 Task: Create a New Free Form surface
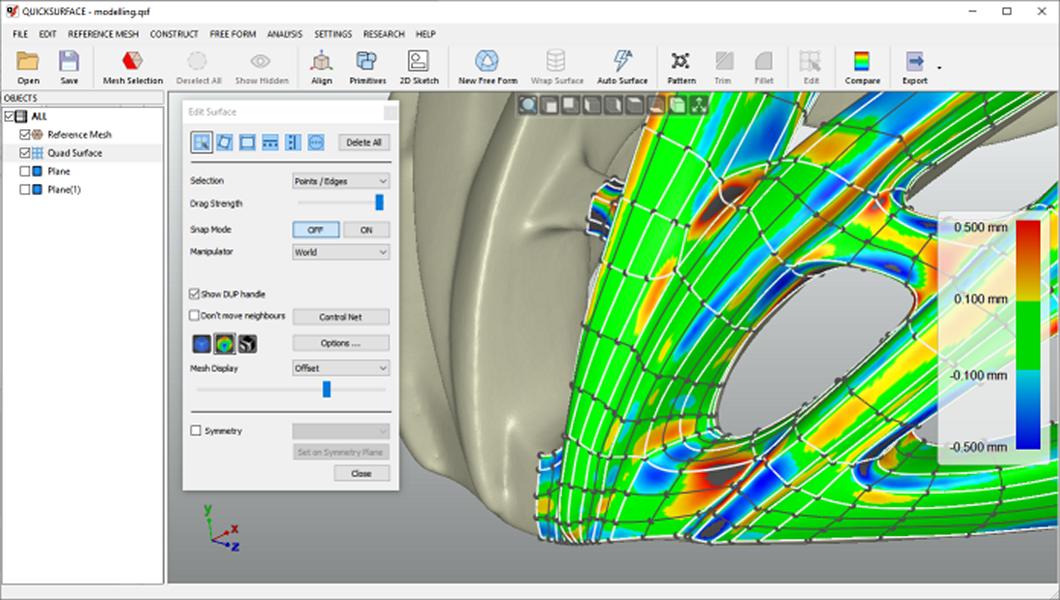[x=487, y=62]
